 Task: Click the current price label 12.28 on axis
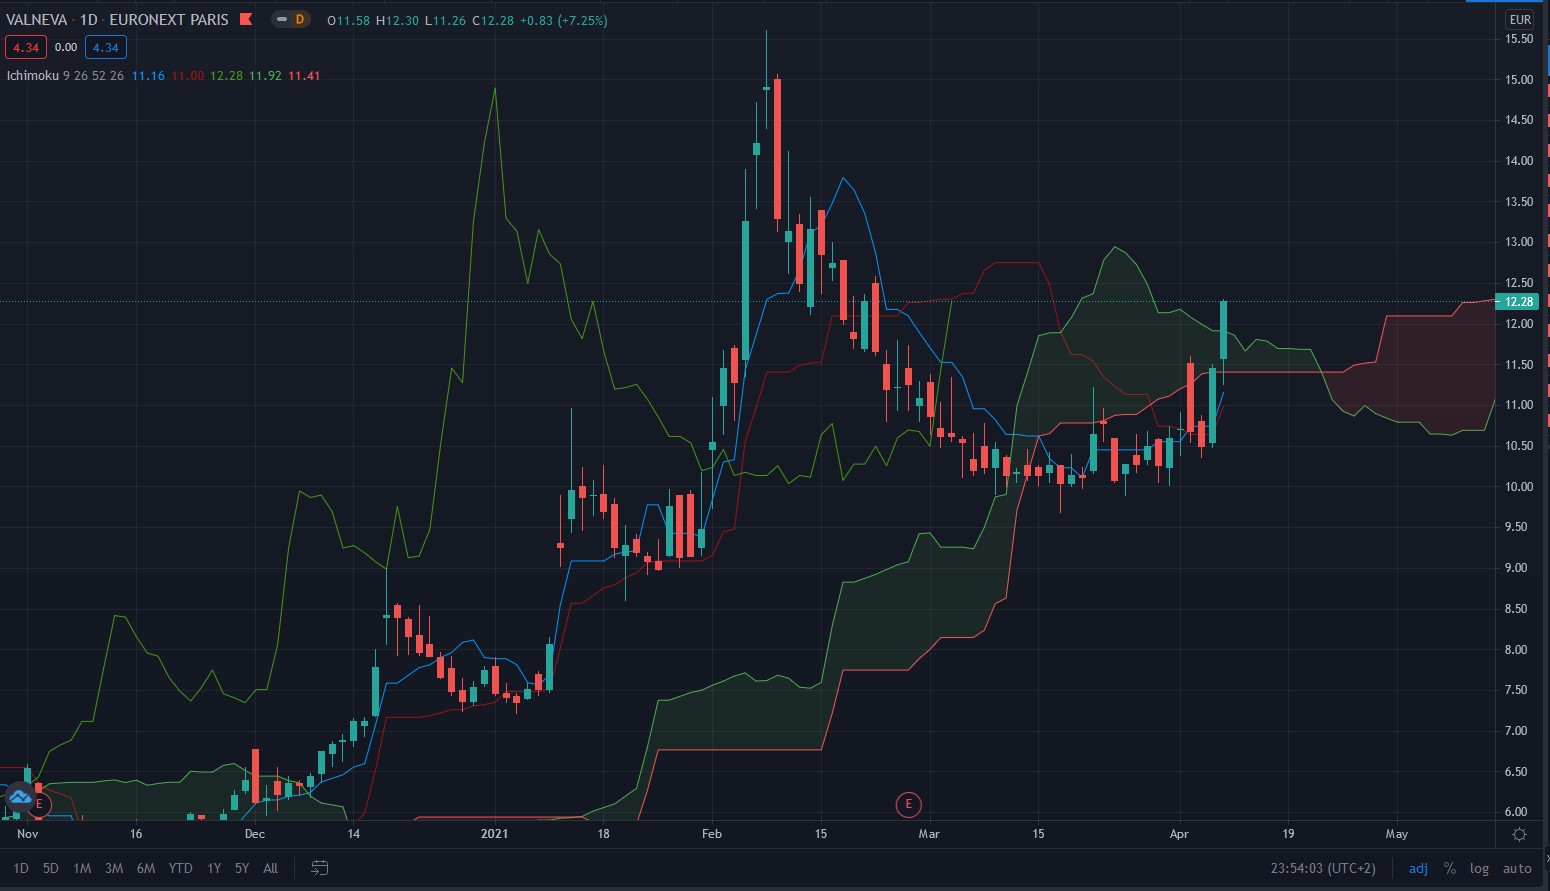click(x=1519, y=302)
